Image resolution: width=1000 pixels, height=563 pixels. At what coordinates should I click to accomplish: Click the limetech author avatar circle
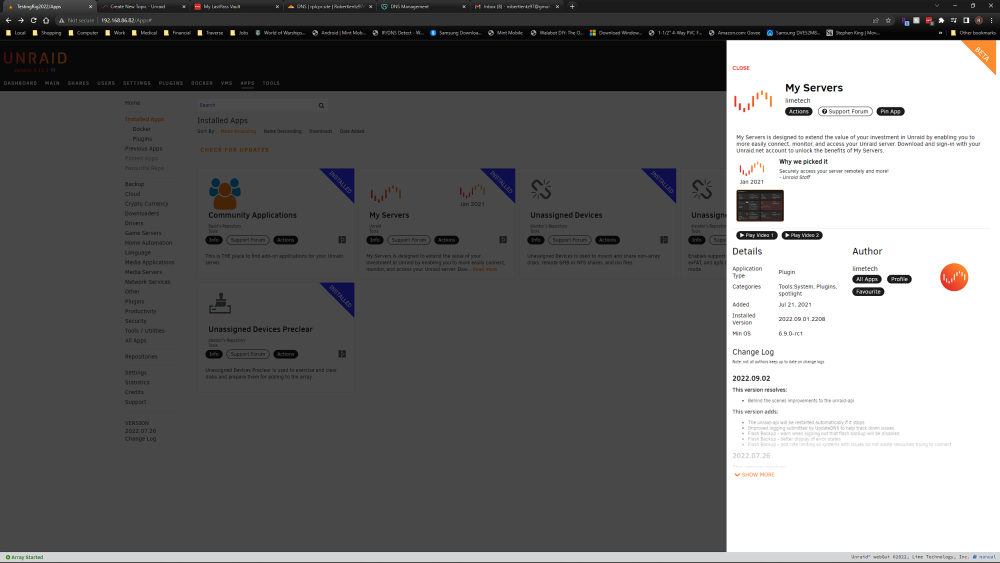point(953,277)
